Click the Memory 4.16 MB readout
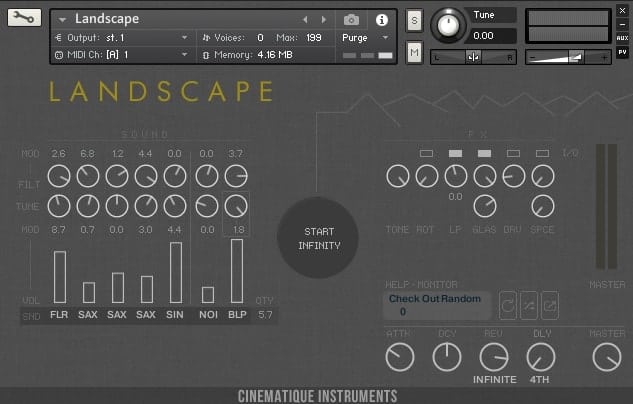 [x=275, y=55]
